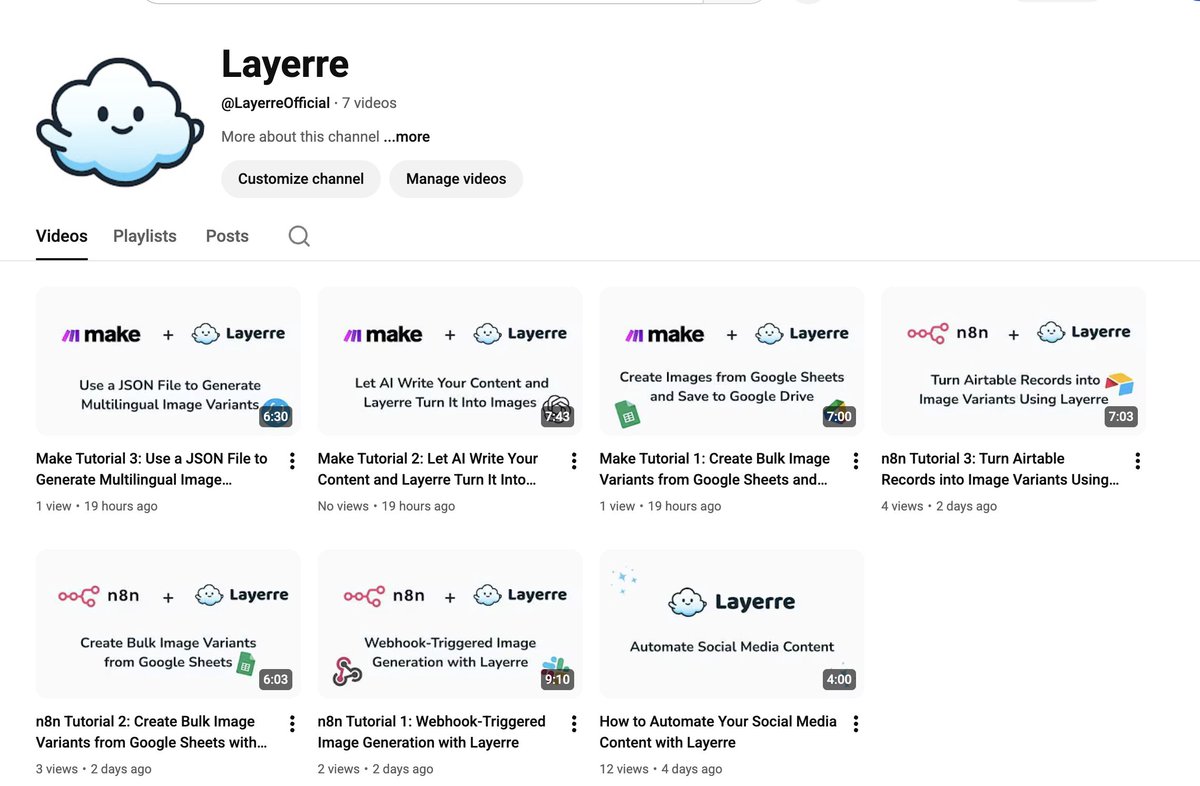Click '4 views • 2 days ago' text

point(939,506)
